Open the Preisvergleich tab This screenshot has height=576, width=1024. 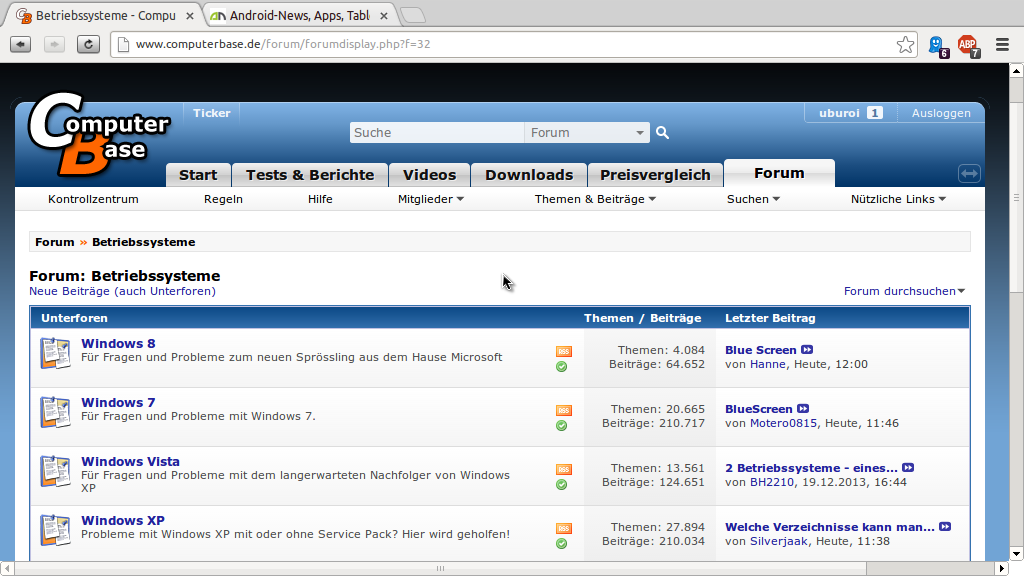click(655, 175)
